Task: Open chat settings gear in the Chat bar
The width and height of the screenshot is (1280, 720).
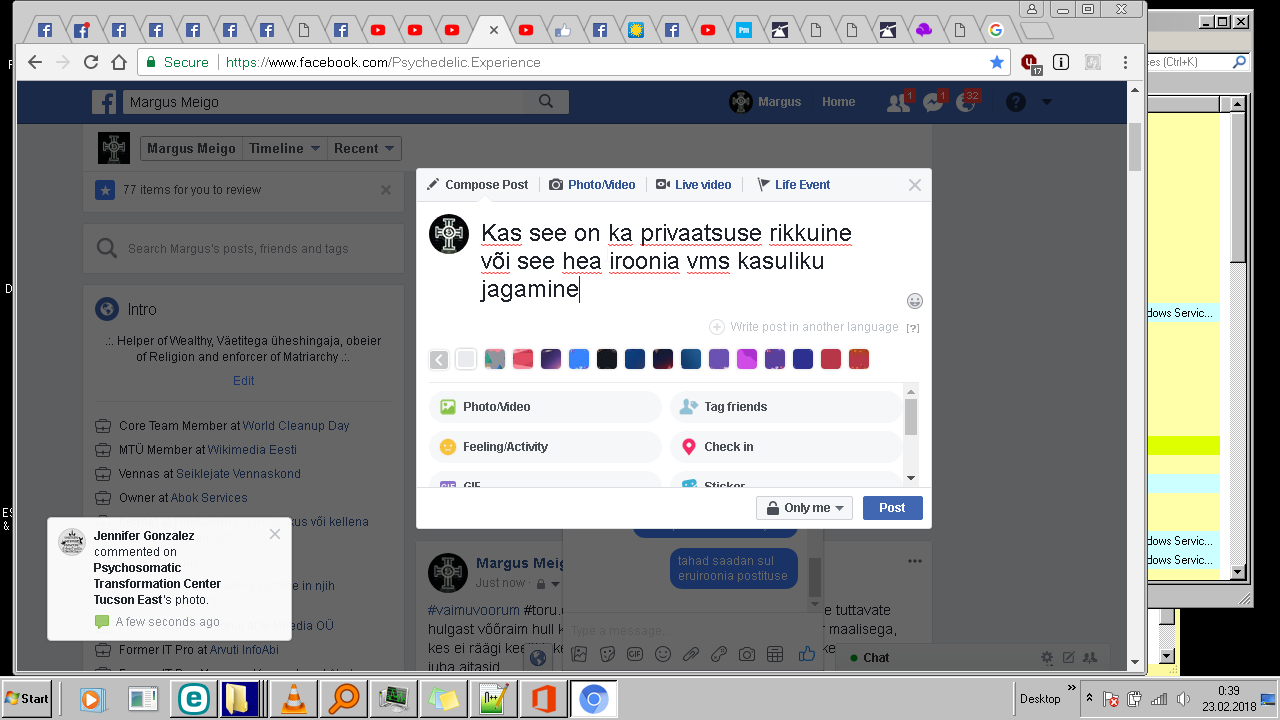Action: tap(1047, 658)
